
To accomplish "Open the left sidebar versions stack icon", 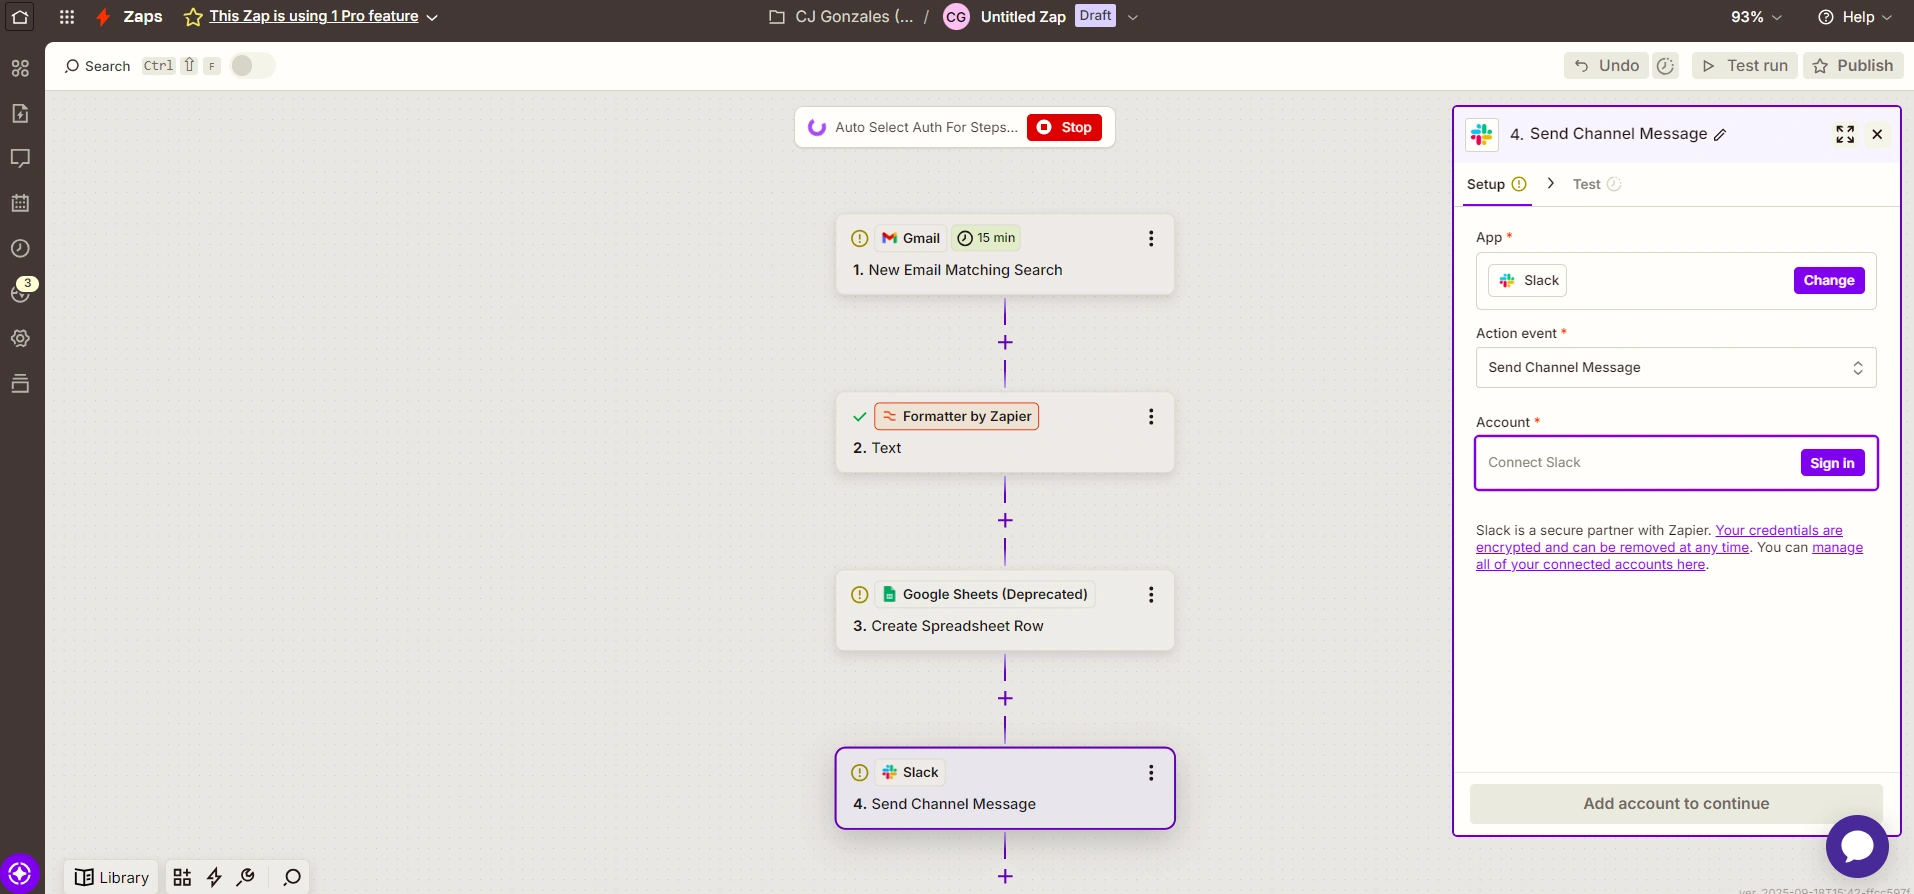I will [20, 383].
